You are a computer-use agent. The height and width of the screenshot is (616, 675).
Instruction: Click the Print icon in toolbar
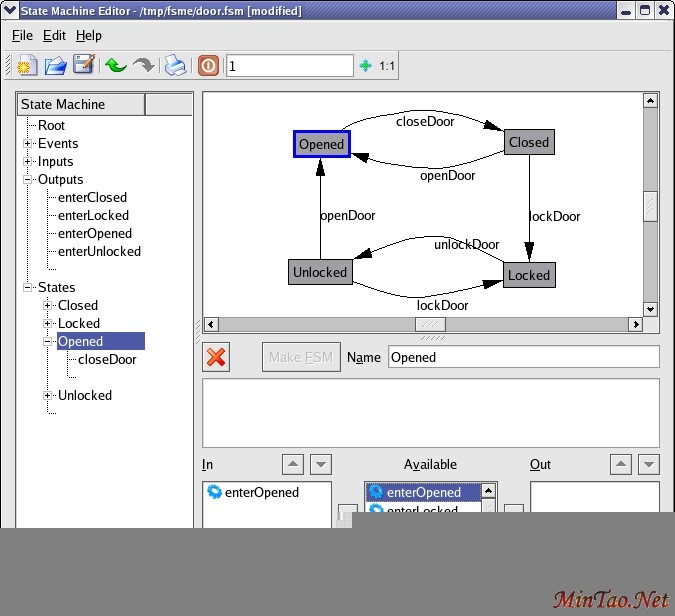point(175,66)
